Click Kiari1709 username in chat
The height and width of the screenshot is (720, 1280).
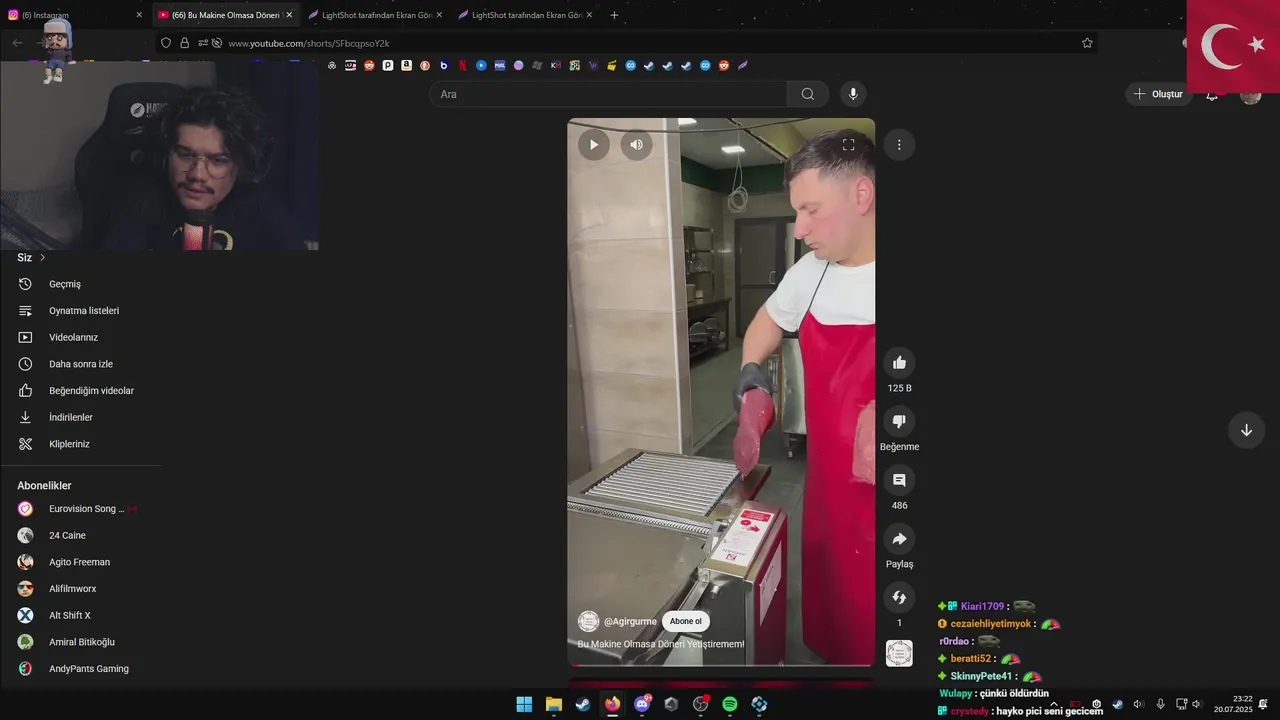pyautogui.click(x=982, y=606)
